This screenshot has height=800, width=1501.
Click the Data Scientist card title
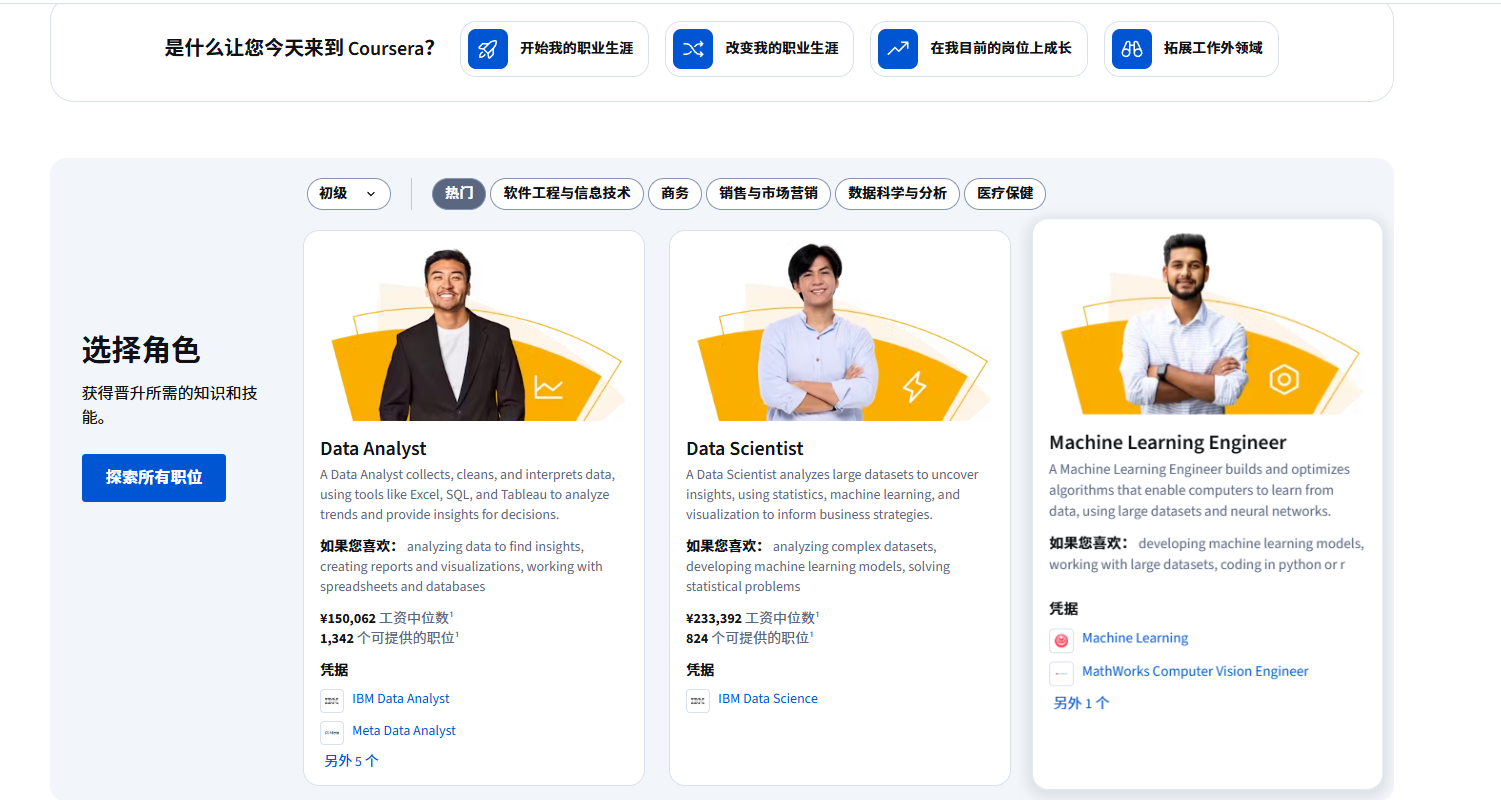tap(745, 449)
